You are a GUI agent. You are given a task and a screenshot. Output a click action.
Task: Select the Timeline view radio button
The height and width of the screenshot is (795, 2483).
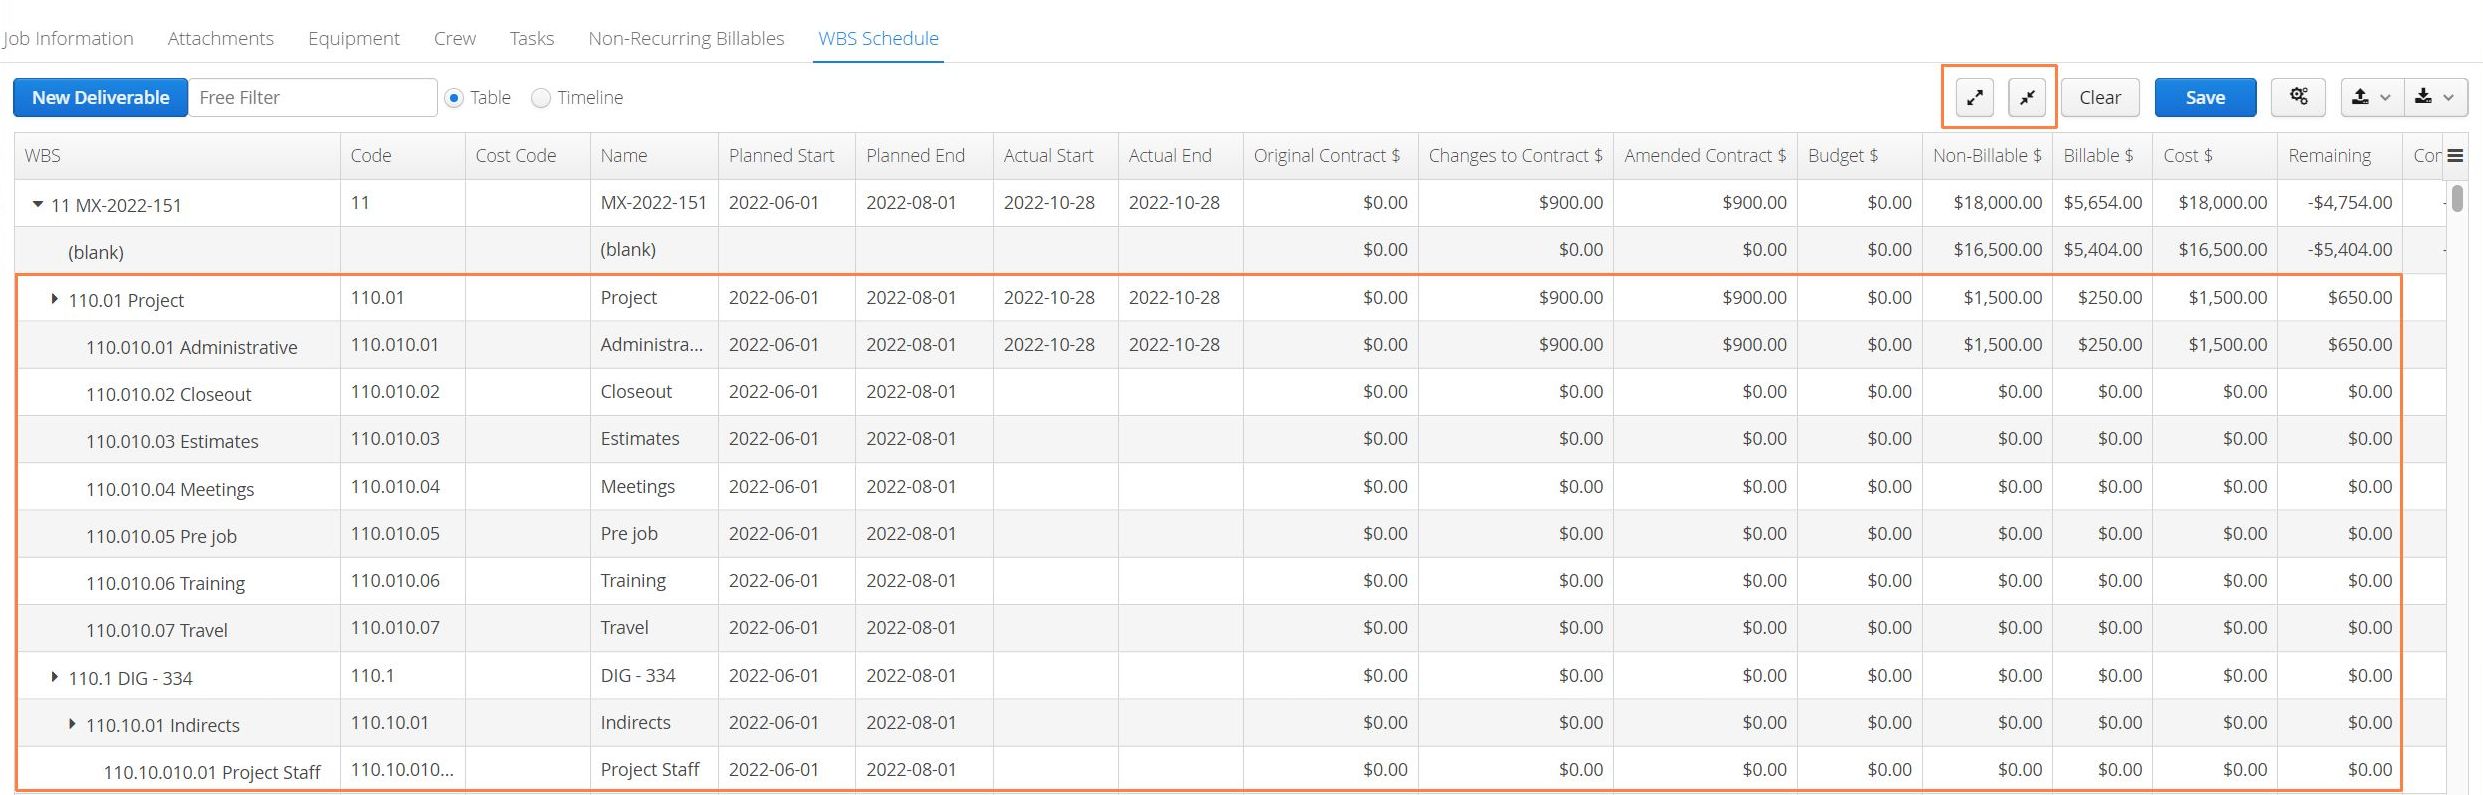click(x=541, y=98)
